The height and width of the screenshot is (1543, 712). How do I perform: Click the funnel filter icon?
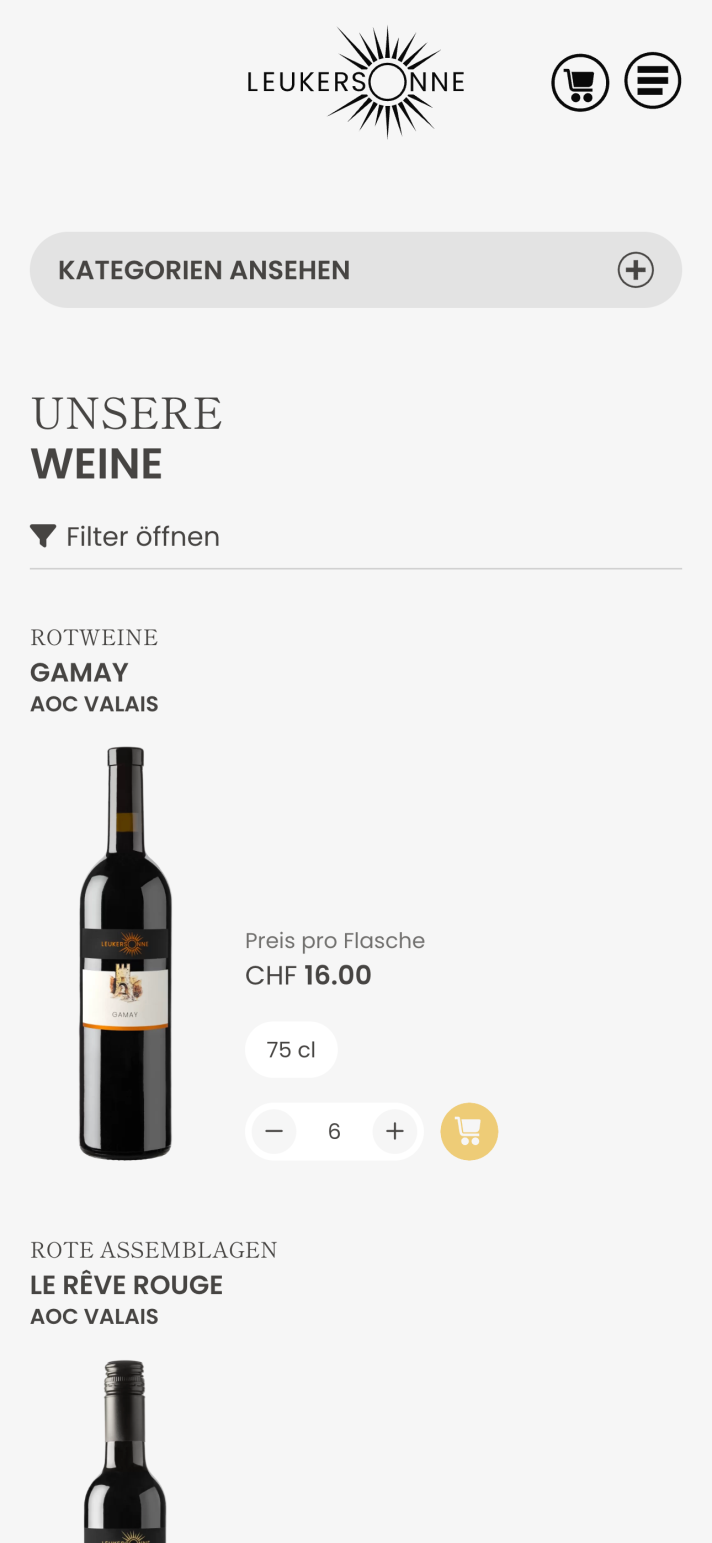point(43,536)
